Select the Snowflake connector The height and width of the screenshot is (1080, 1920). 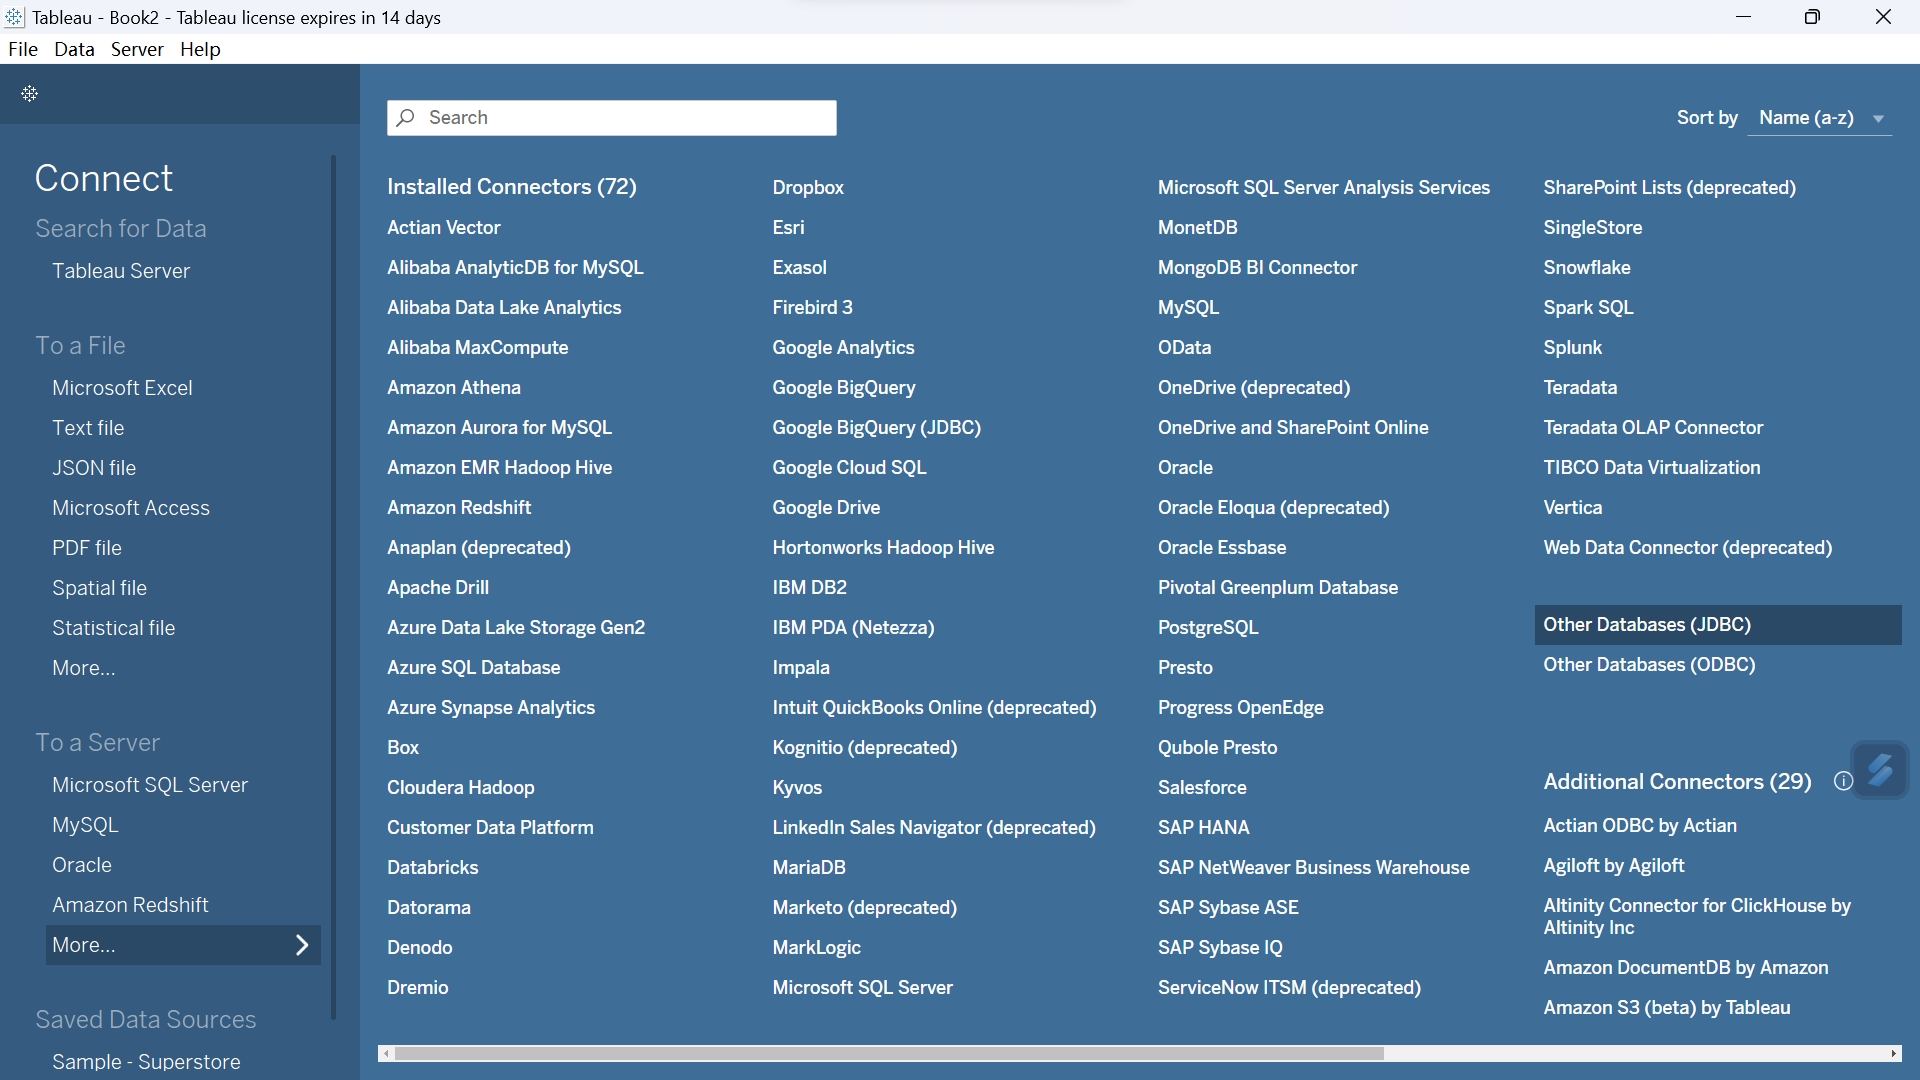[1587, 268]
